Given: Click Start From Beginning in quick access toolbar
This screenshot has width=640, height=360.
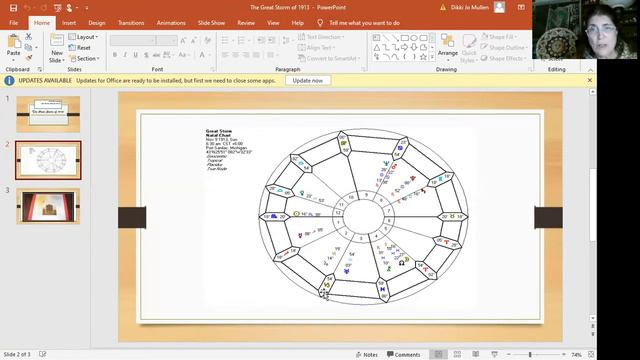Looking at the screenshot, I should (x=58, y=8).
